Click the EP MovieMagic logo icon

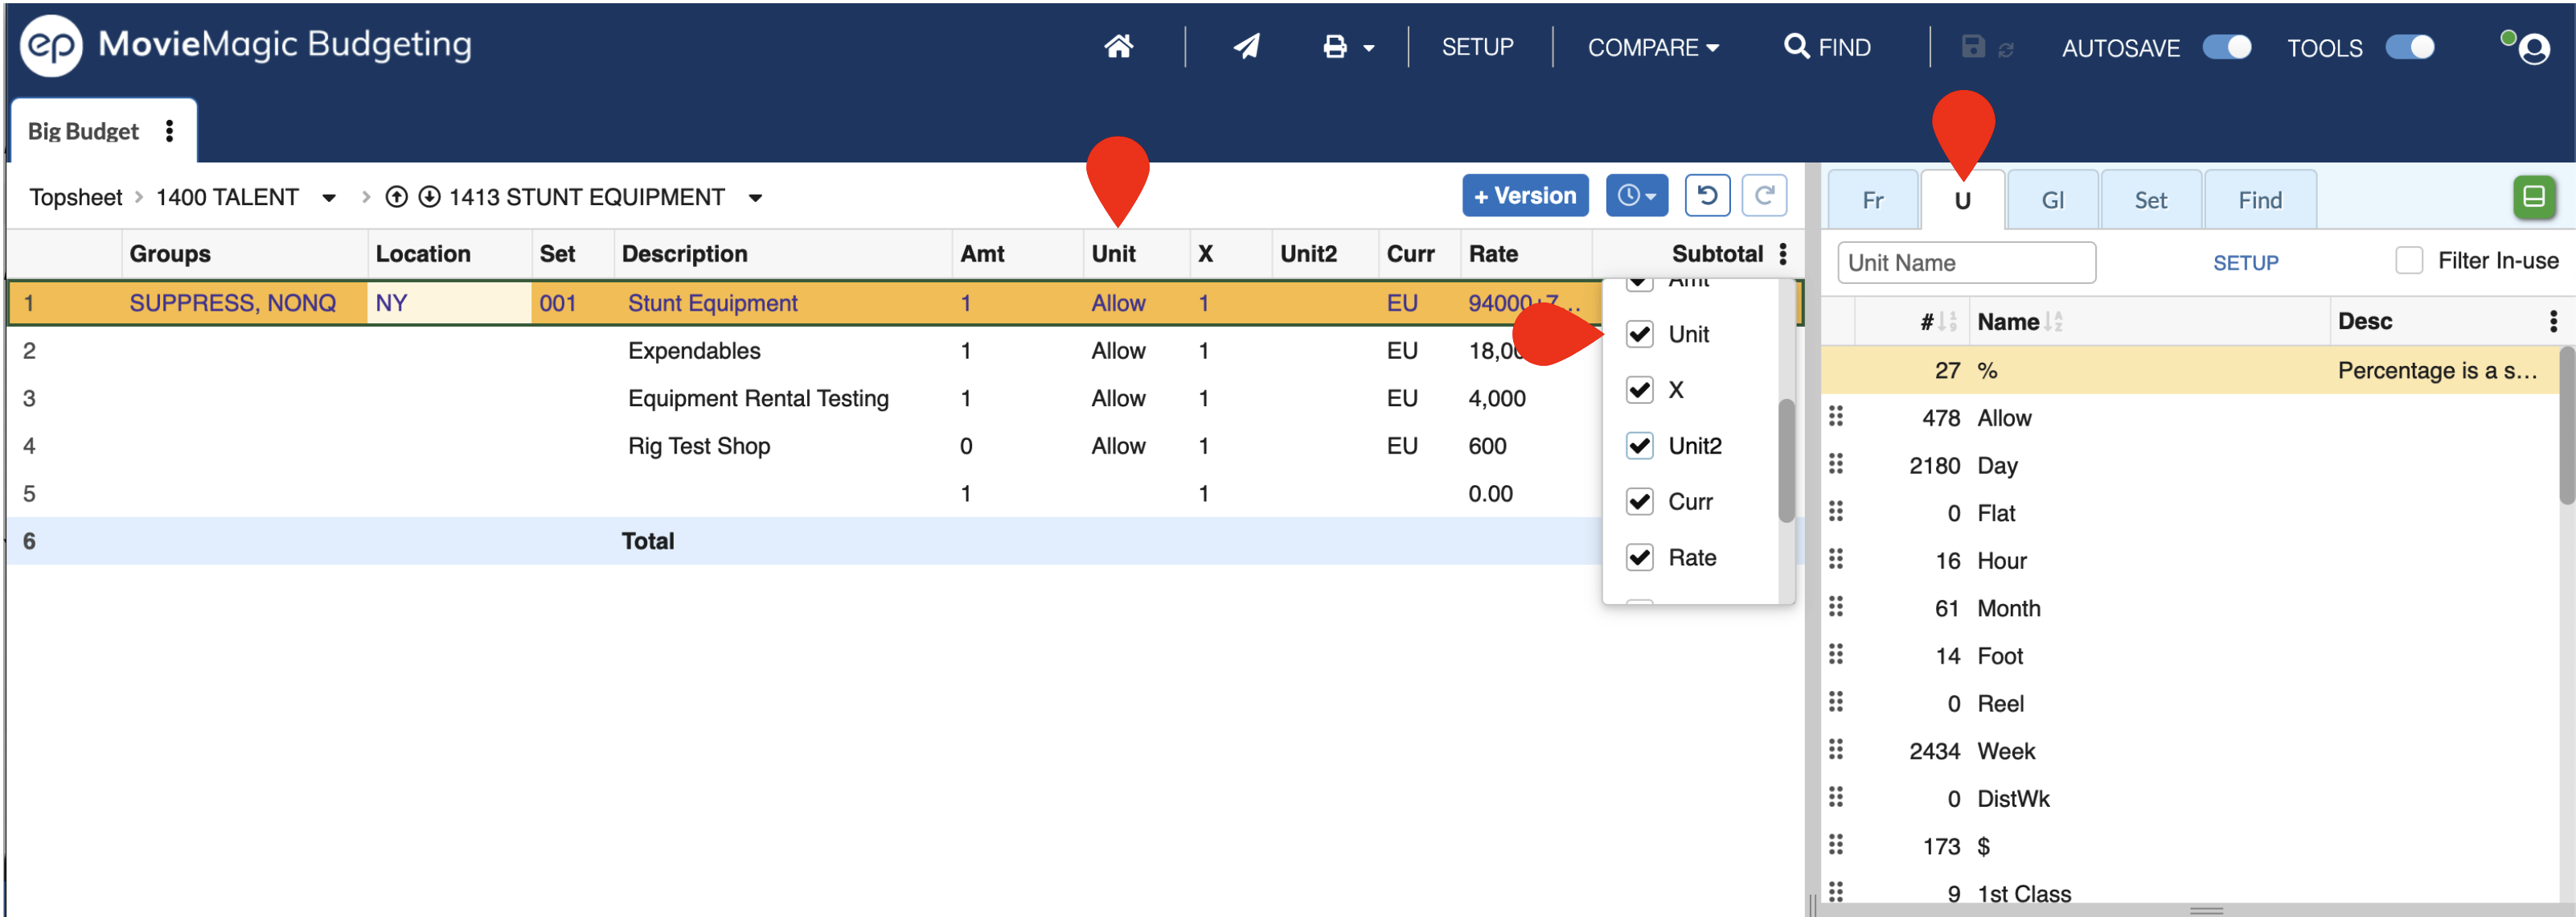(50, 45)
